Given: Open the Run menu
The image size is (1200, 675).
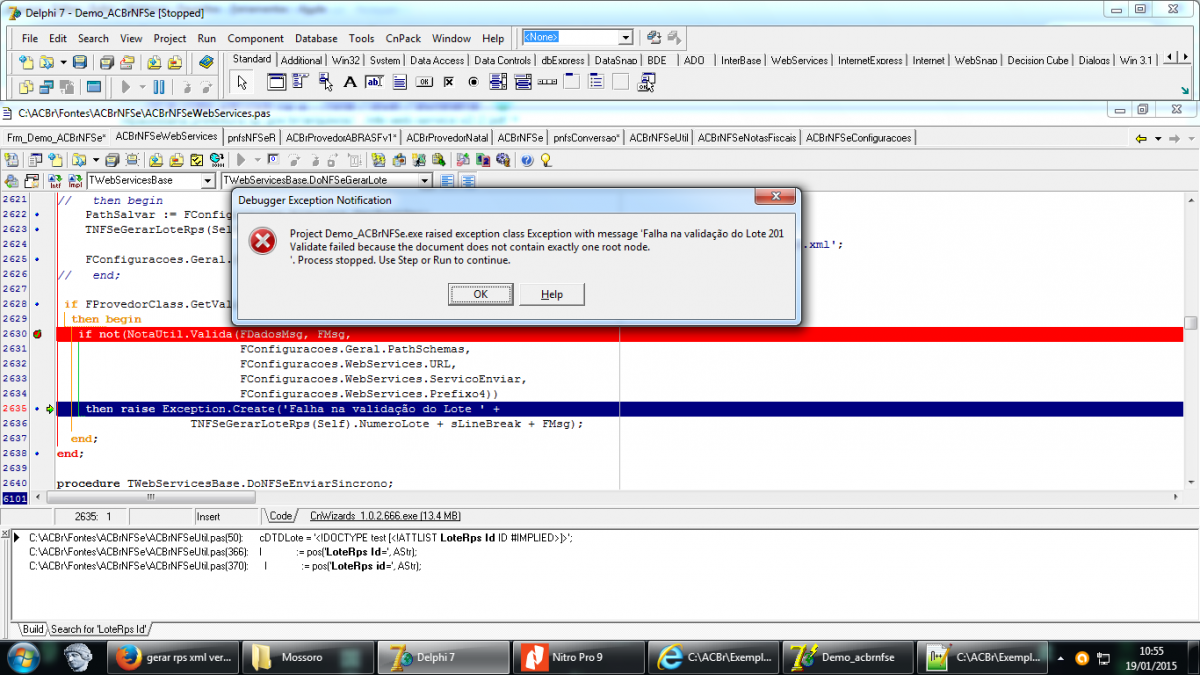Looking at the screenshot, I should pyautogui.click(x=207, y=38).
